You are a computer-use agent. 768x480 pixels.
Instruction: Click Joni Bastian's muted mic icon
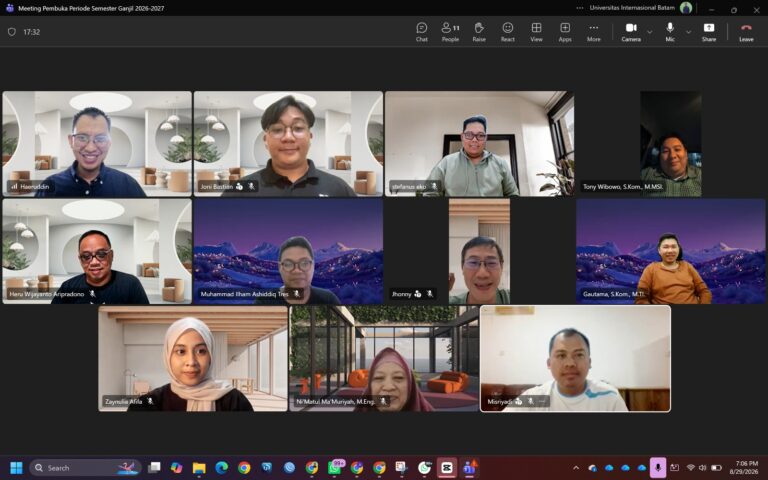[x=251, y=186]
